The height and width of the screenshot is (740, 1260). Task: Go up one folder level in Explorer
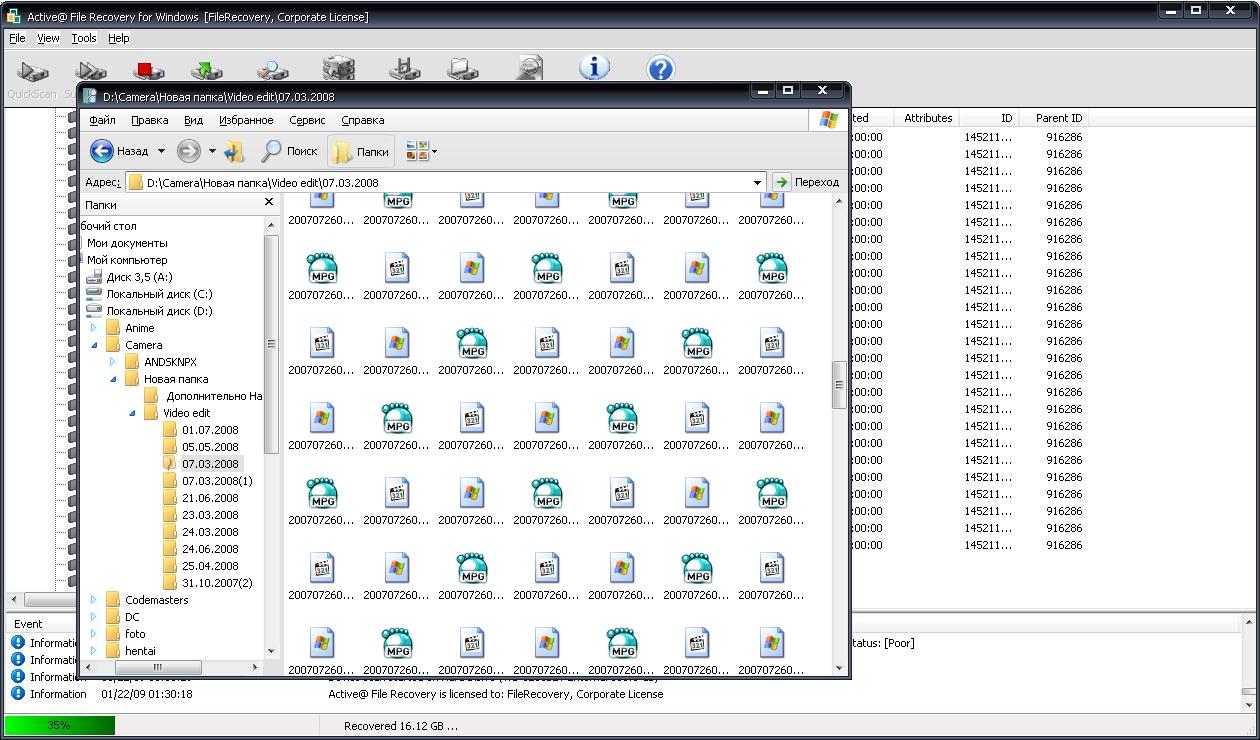234,151
